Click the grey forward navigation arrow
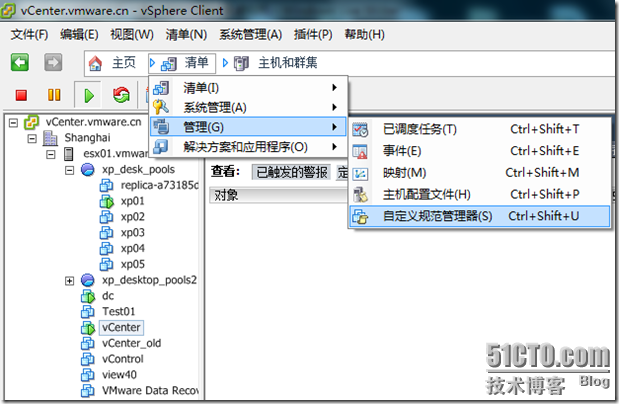Screen dimensions: 619x404 click(53, 62)
